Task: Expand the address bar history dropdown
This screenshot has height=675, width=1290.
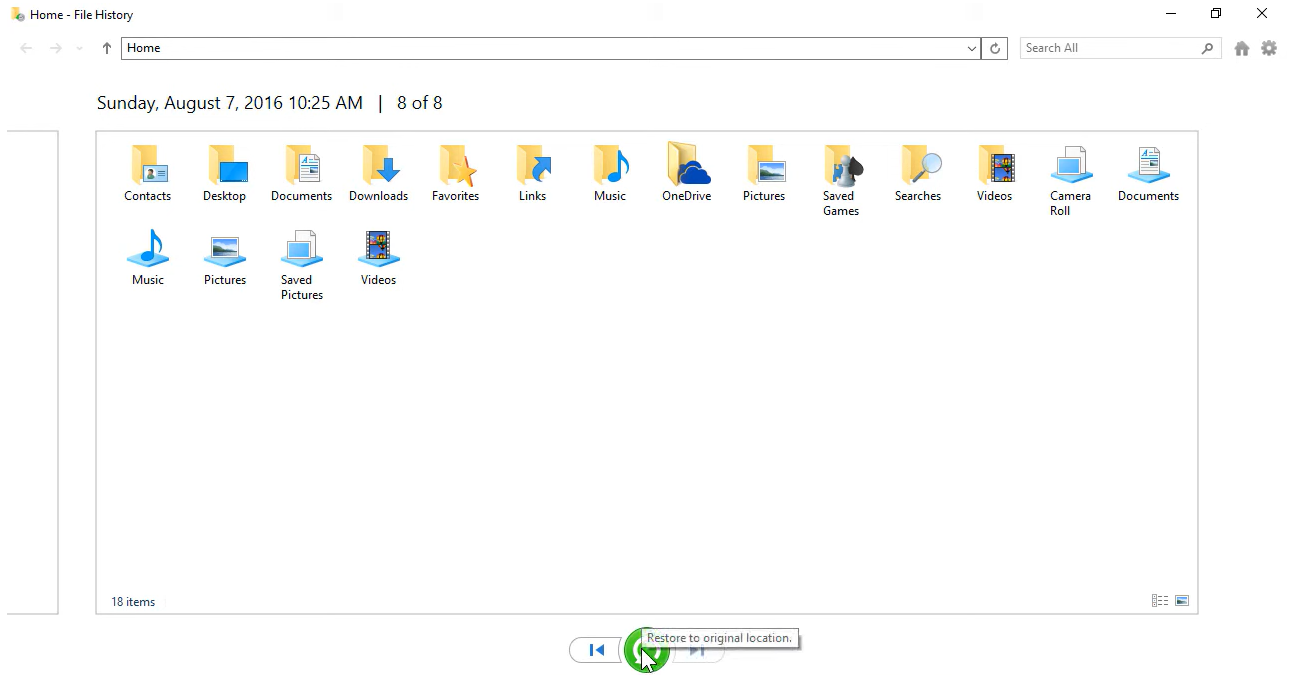Action: point(972,48)
